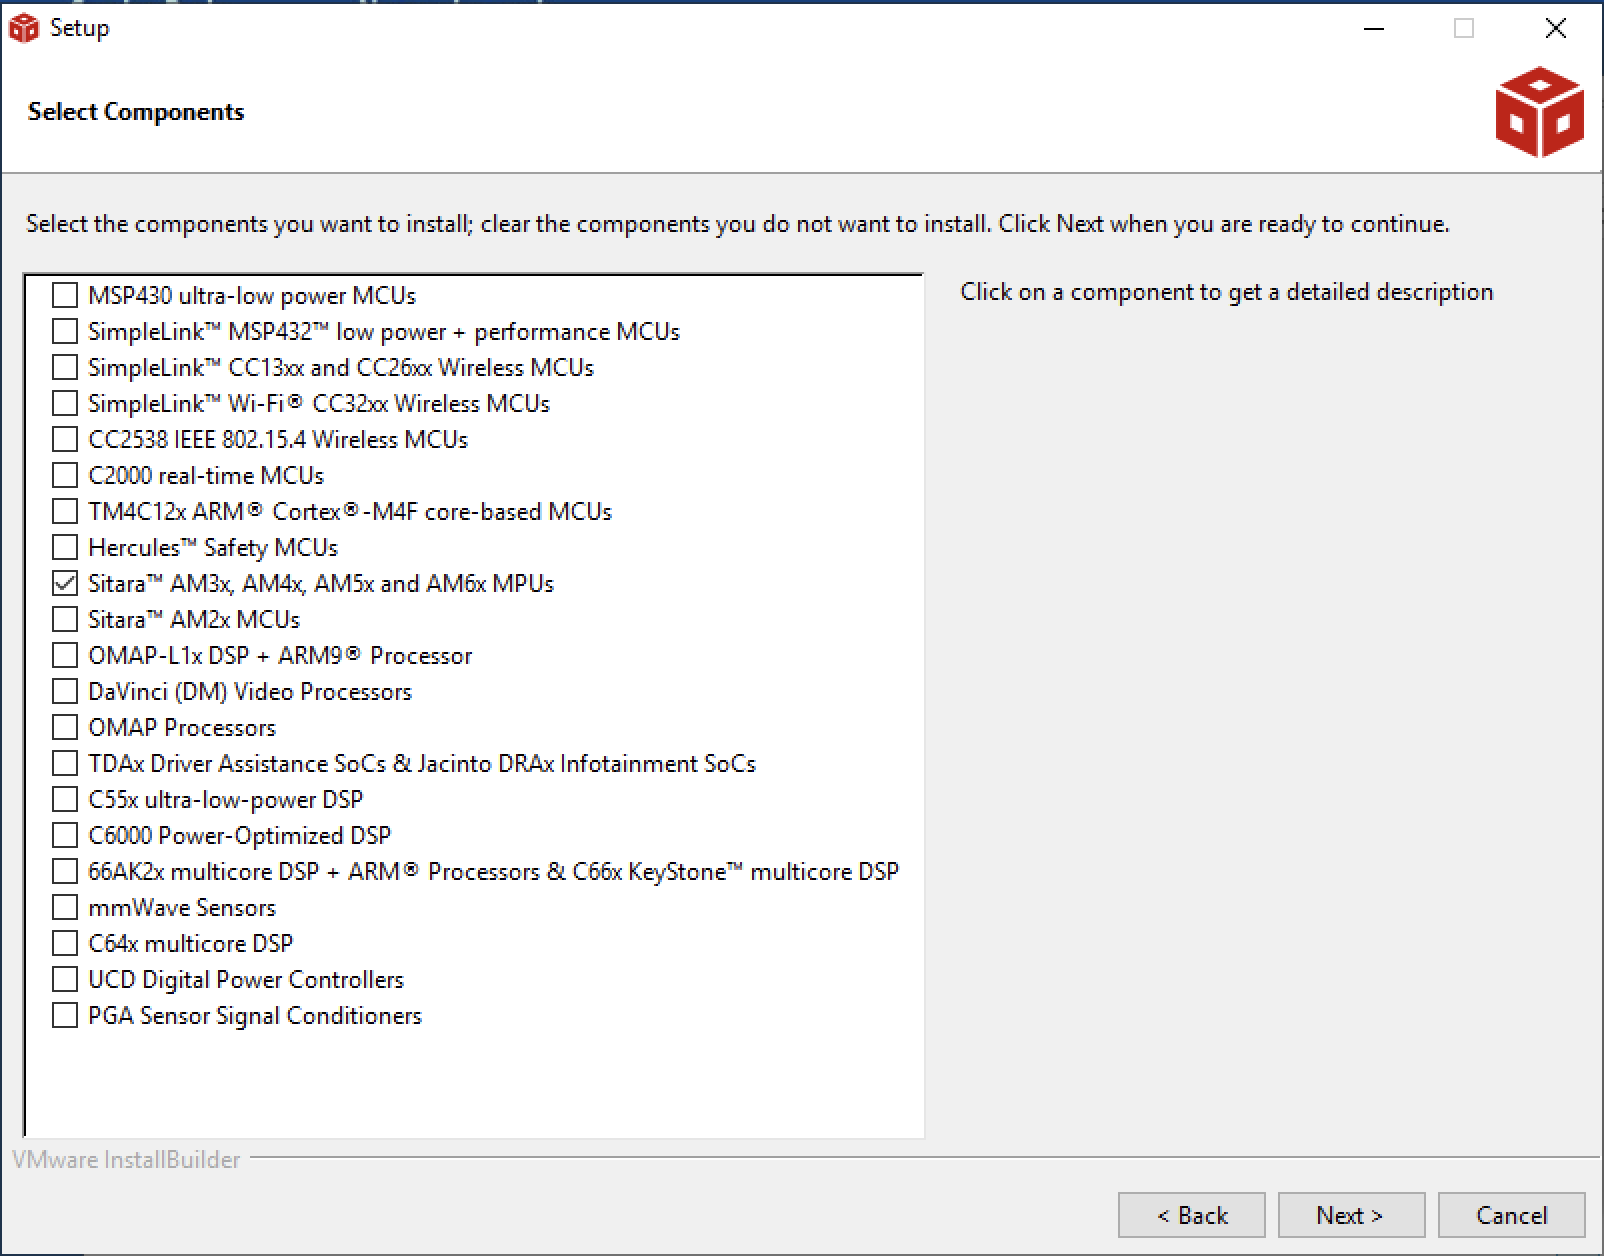
Task: Click the red cube Setup icon in title bar
Action: [25, 27]
